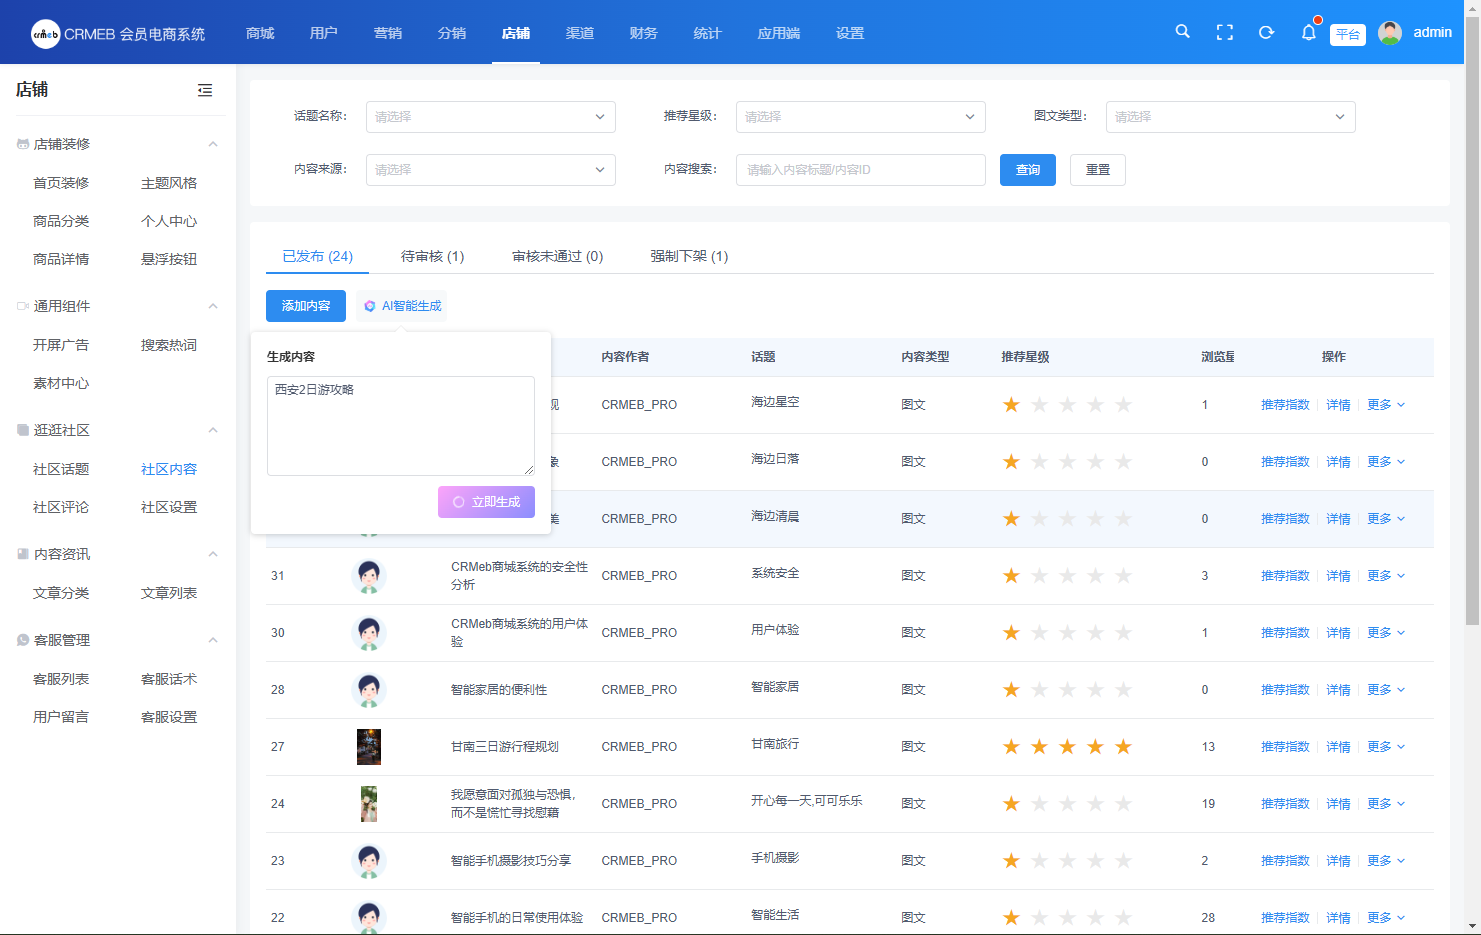This screenshot has width=1481, height=935.
Task: Set third star rating for 系统安全 row
Action: 1067,576
